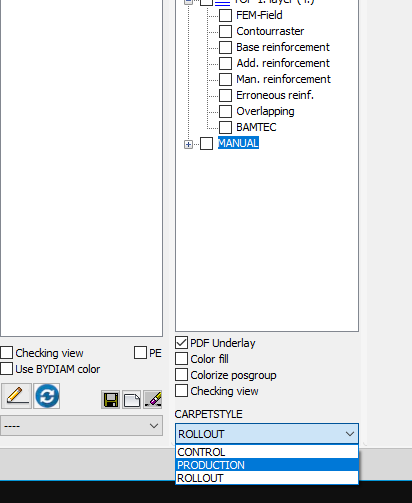Click the blank new page icon
The width and height of the screenshot is (412, 503).
(132, 400)
